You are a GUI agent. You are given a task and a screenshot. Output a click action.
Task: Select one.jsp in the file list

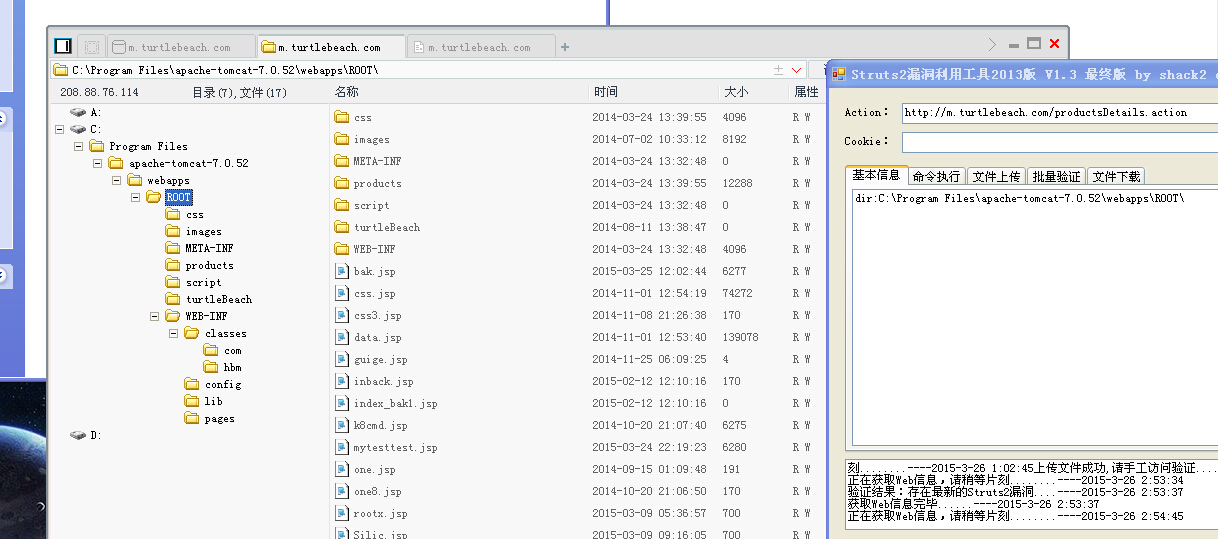click(375, 469)
